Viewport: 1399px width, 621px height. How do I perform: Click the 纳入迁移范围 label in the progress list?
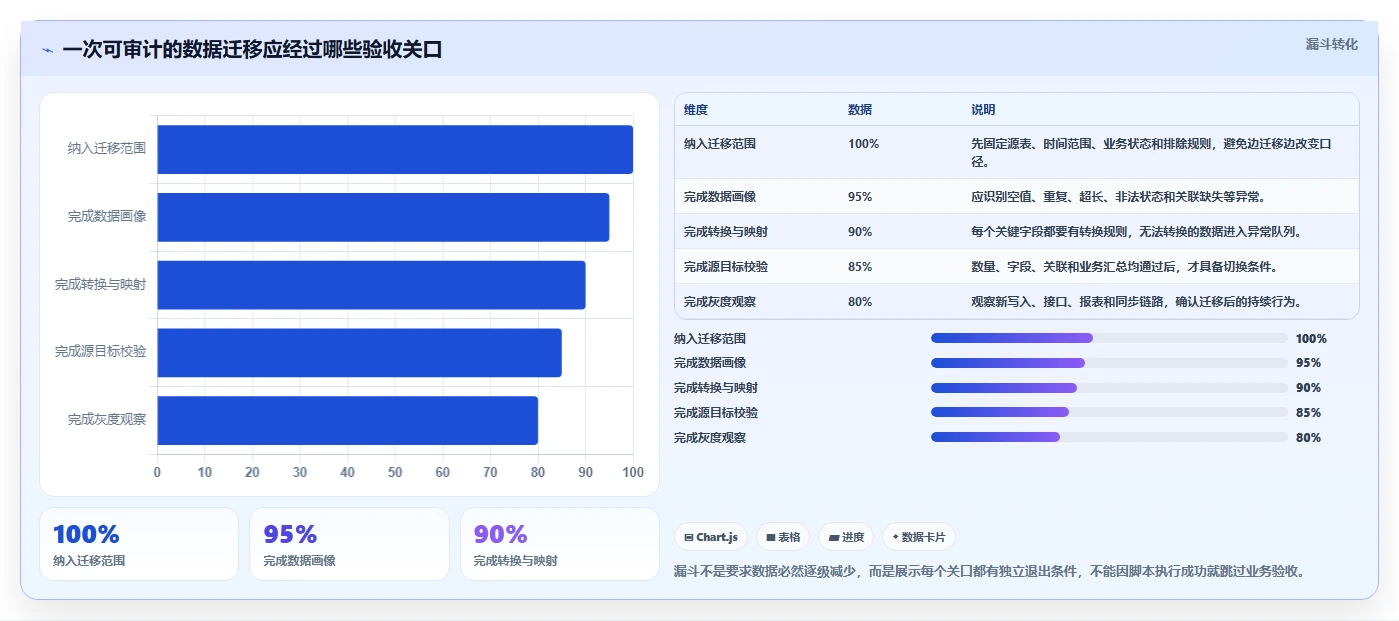pyautogui.click(x=710, y=338)
